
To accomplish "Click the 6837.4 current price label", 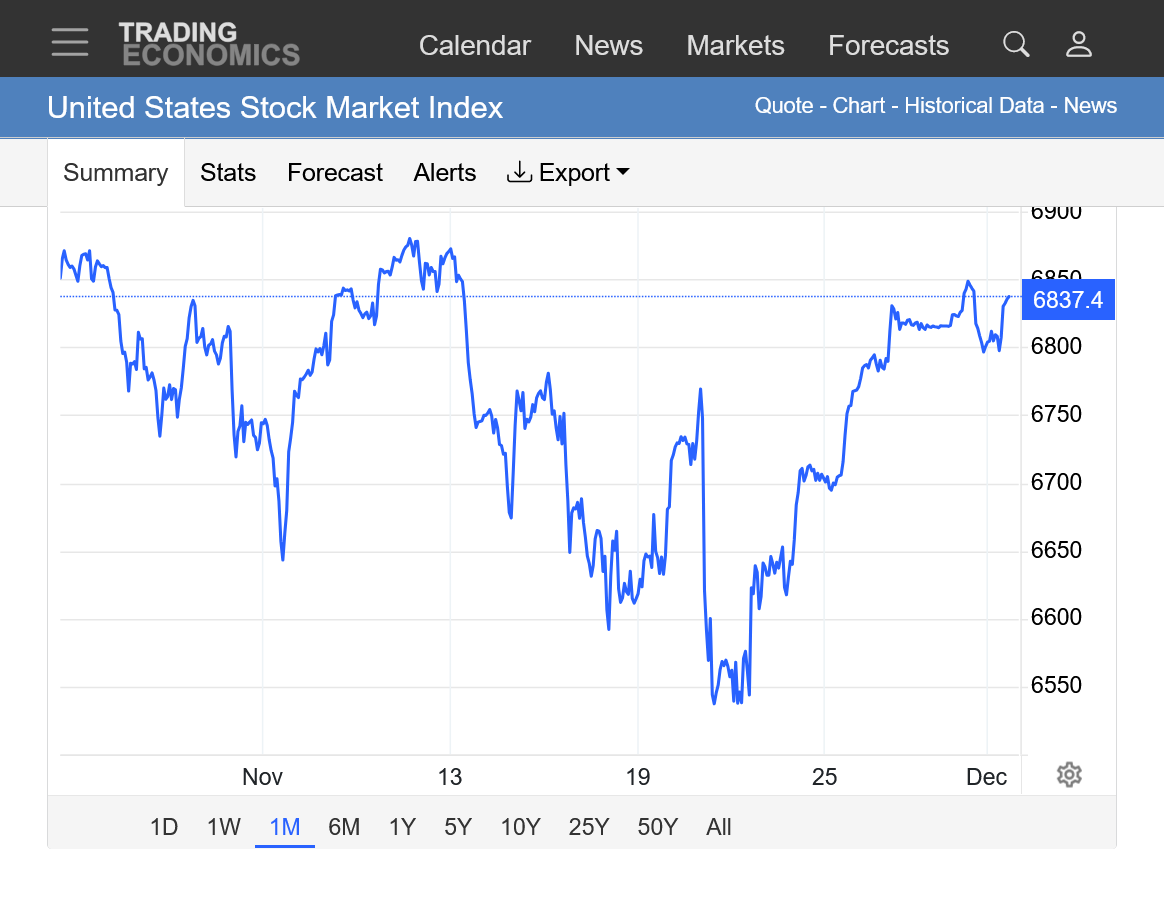I will (1068, 300).
